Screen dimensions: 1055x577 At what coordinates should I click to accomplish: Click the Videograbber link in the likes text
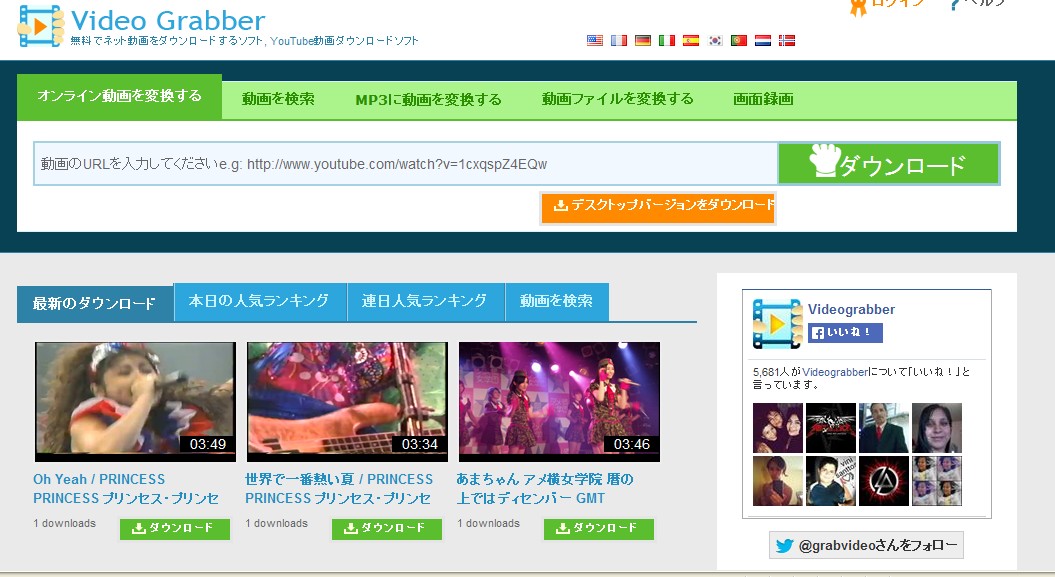pos(835,372)
